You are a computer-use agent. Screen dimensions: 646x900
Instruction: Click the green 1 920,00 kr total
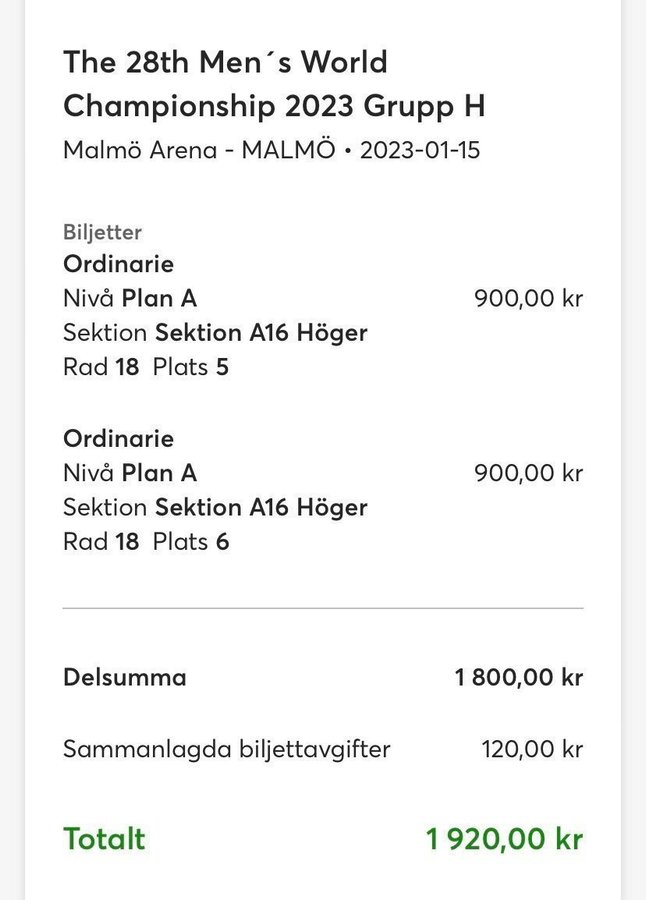[504, 839]
